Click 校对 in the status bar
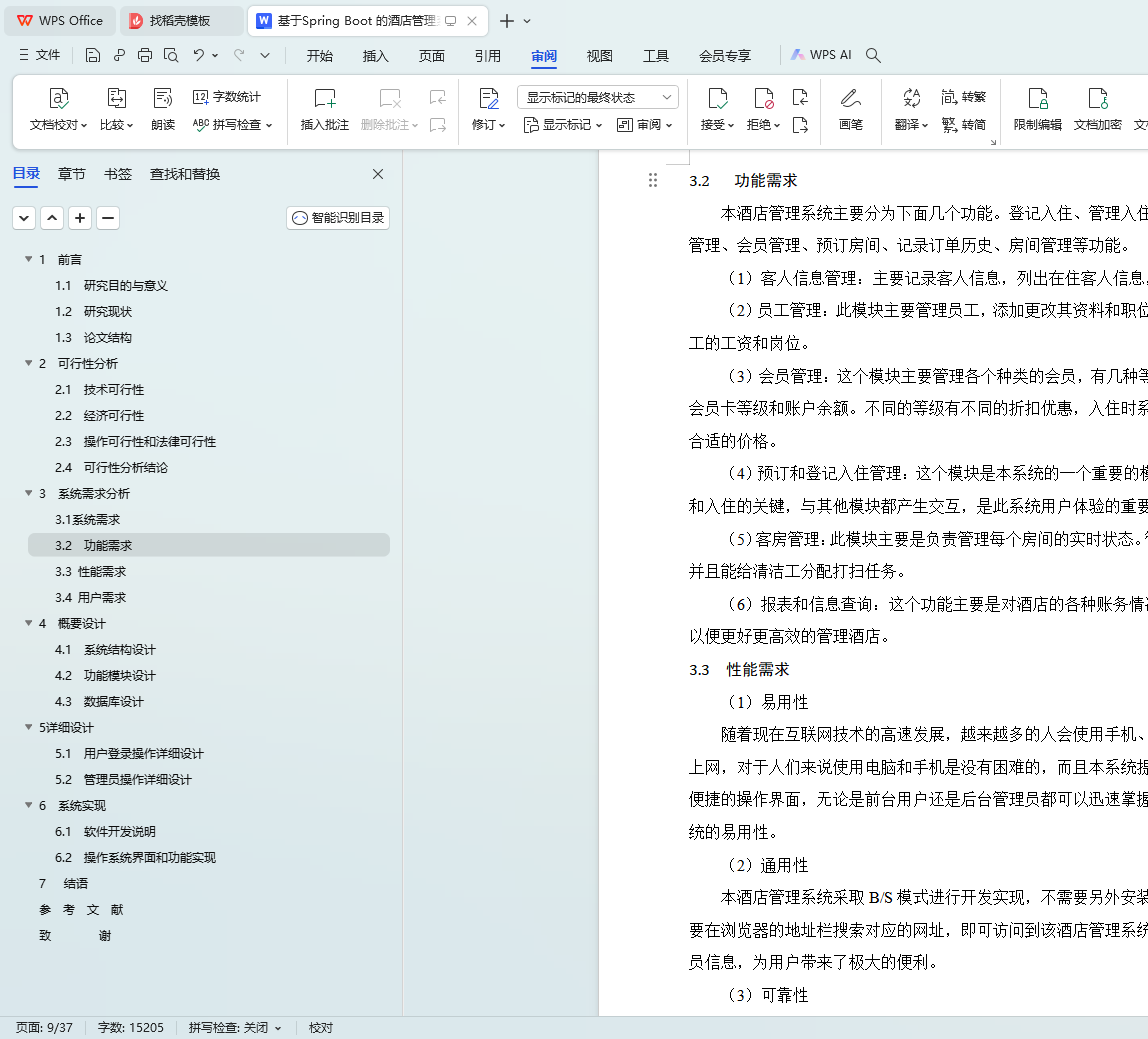The height and width of the screenshot is (1039, 1148). click(321, 1028)
